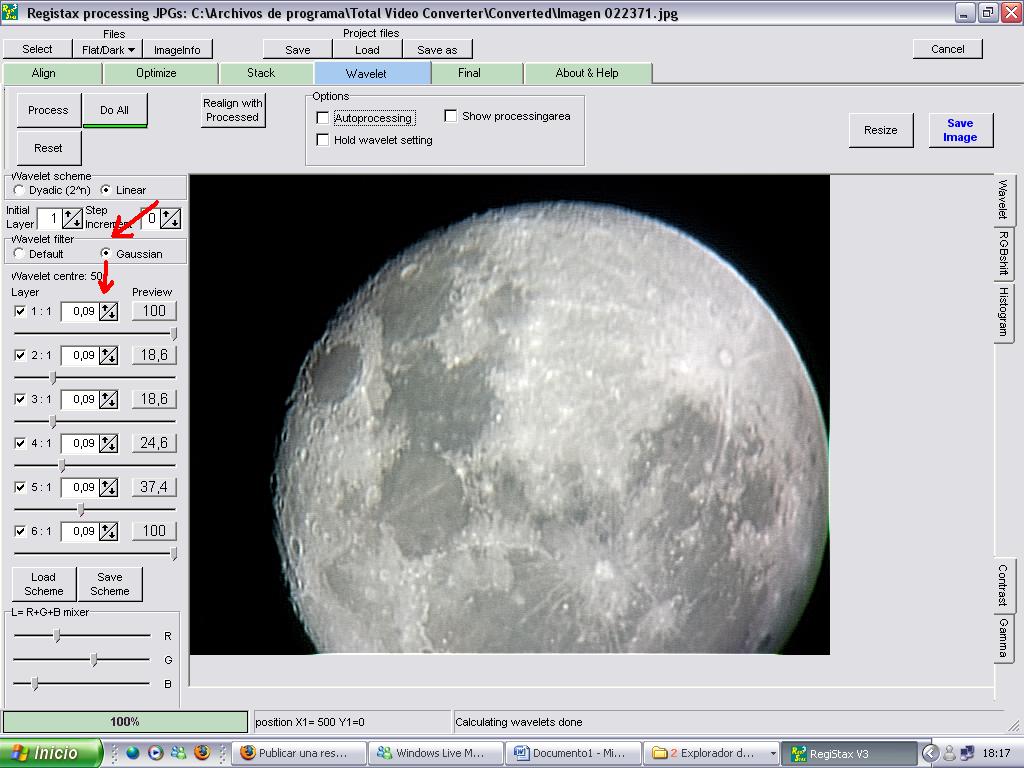Click the Do All button
Screen dimensions: 1024x768
(x=114, y=110)
